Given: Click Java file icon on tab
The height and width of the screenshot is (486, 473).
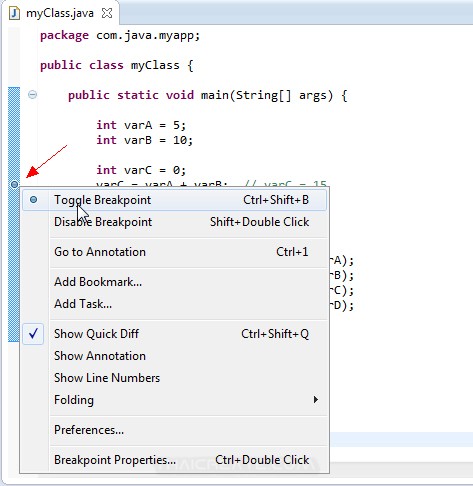Looking at the screenshot, I should [x=14, y=13].
